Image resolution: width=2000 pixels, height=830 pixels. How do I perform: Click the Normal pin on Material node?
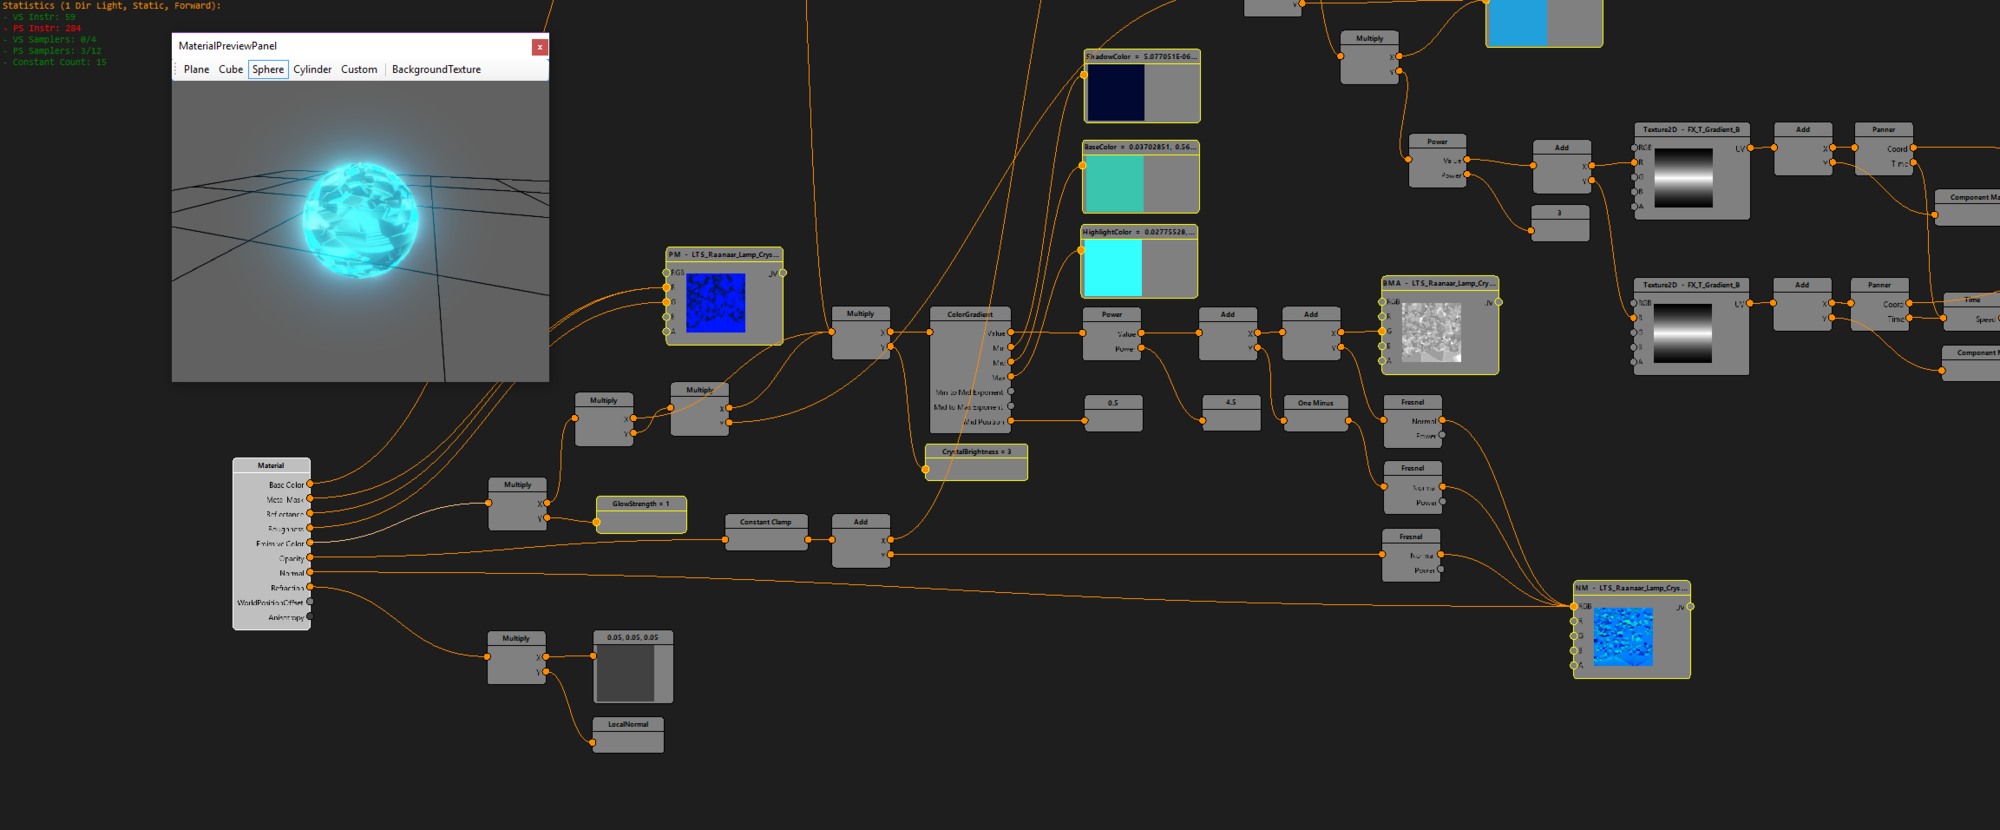310,573
